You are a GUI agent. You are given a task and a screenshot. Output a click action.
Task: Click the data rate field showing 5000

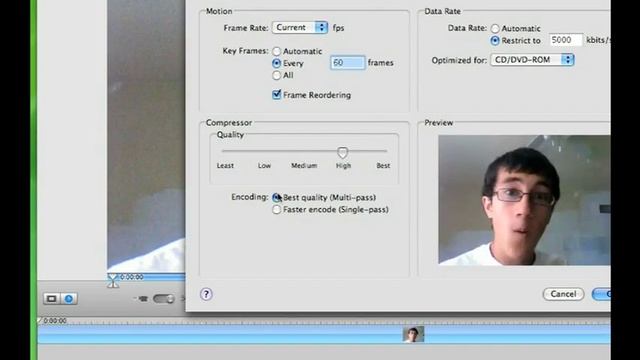tap(566, 40)
